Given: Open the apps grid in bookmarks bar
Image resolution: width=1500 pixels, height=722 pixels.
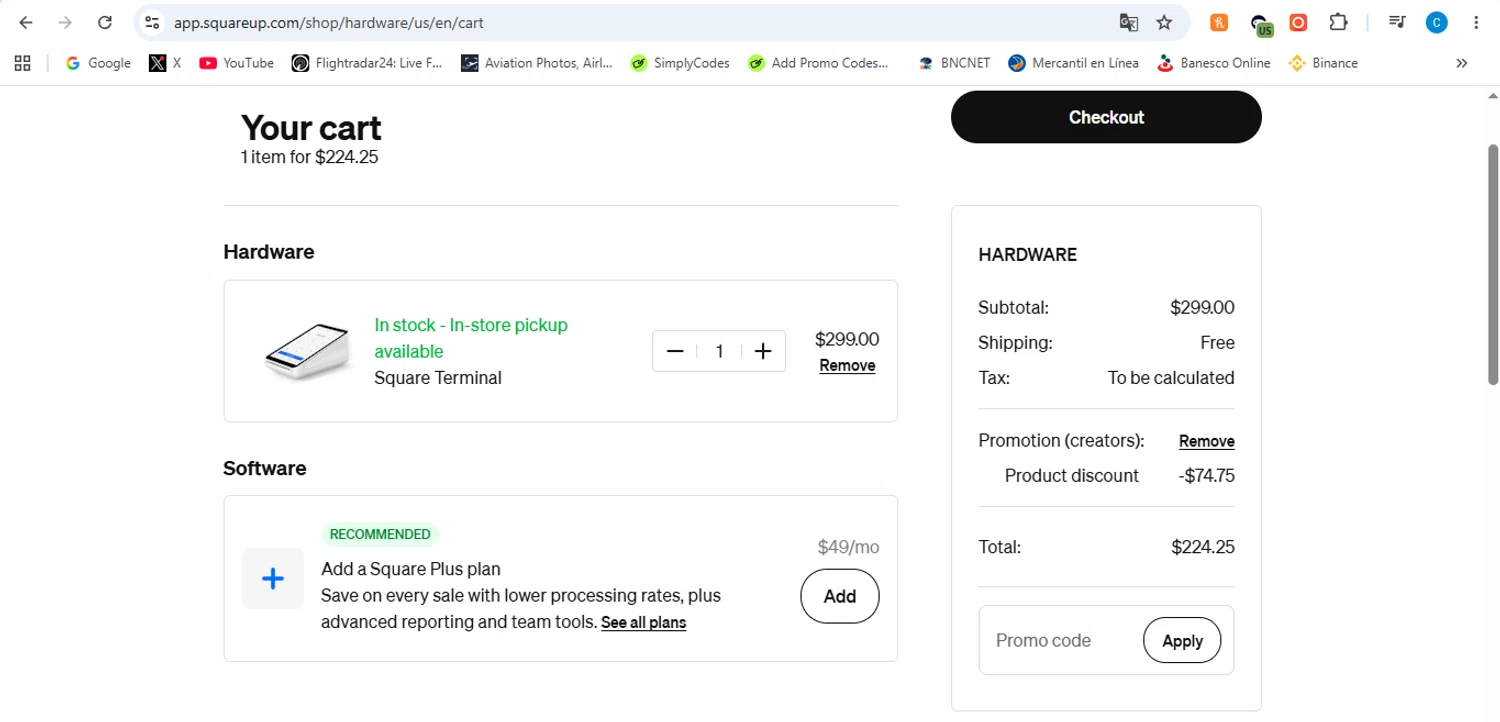Looking at the screenshot, I should point(23,63).
